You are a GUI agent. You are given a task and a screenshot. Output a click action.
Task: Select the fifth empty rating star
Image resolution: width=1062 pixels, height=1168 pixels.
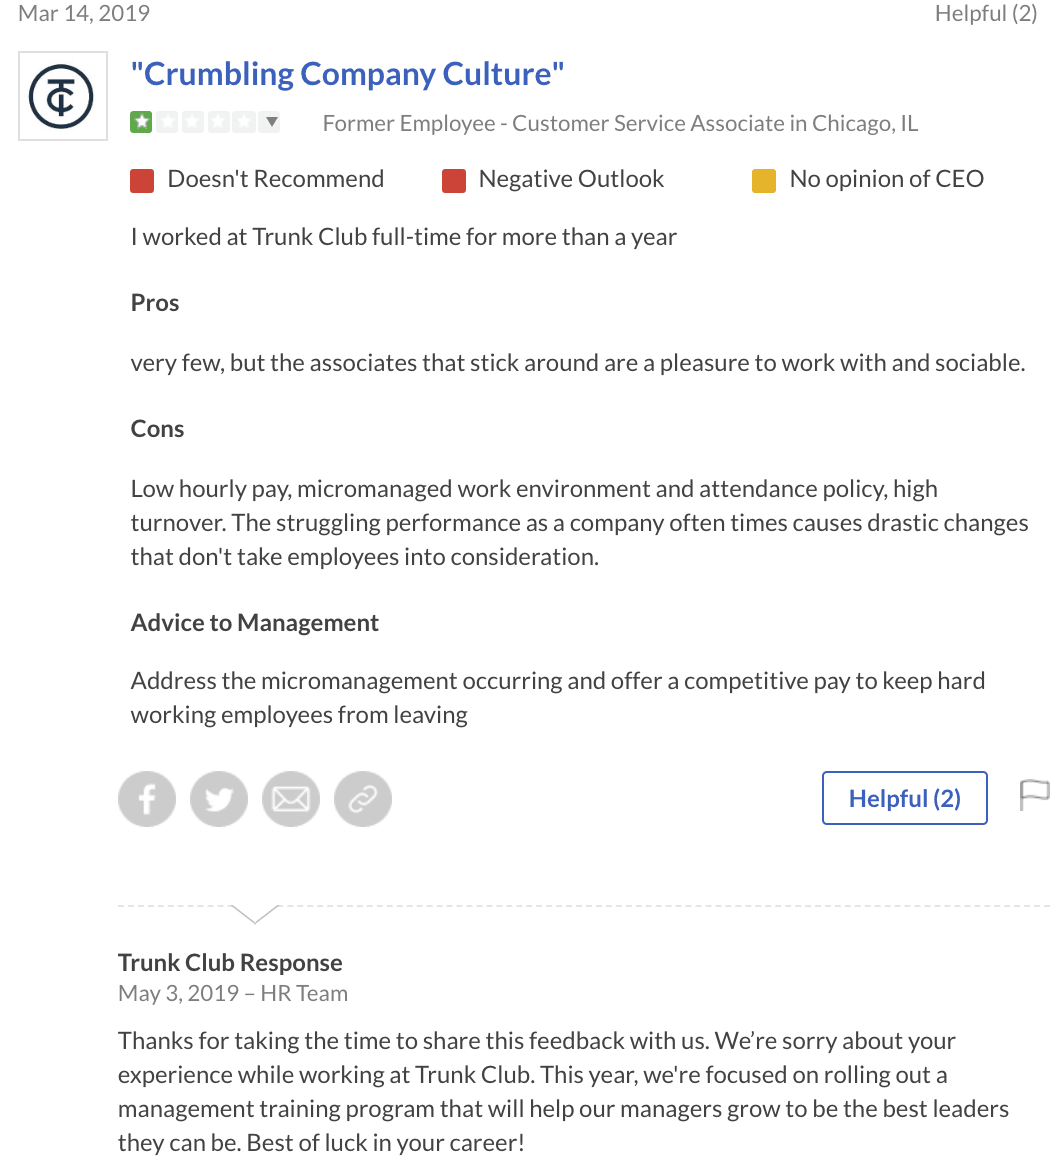pos(245,121)
